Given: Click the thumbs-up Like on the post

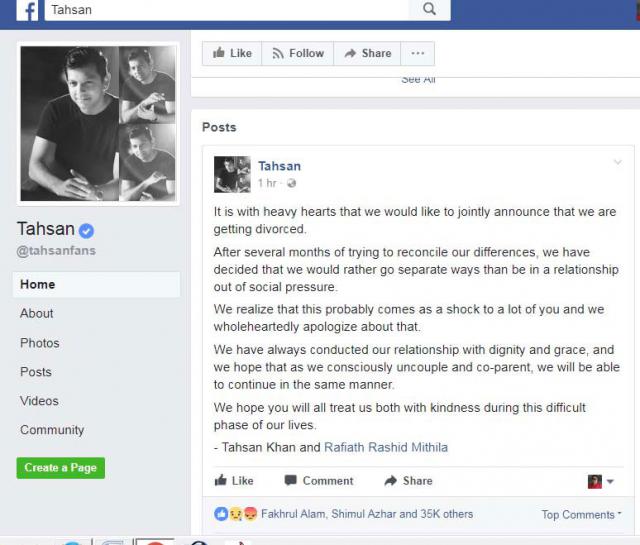Looking at the screenshot, I should pyautogui.click(x=234, y=481).
